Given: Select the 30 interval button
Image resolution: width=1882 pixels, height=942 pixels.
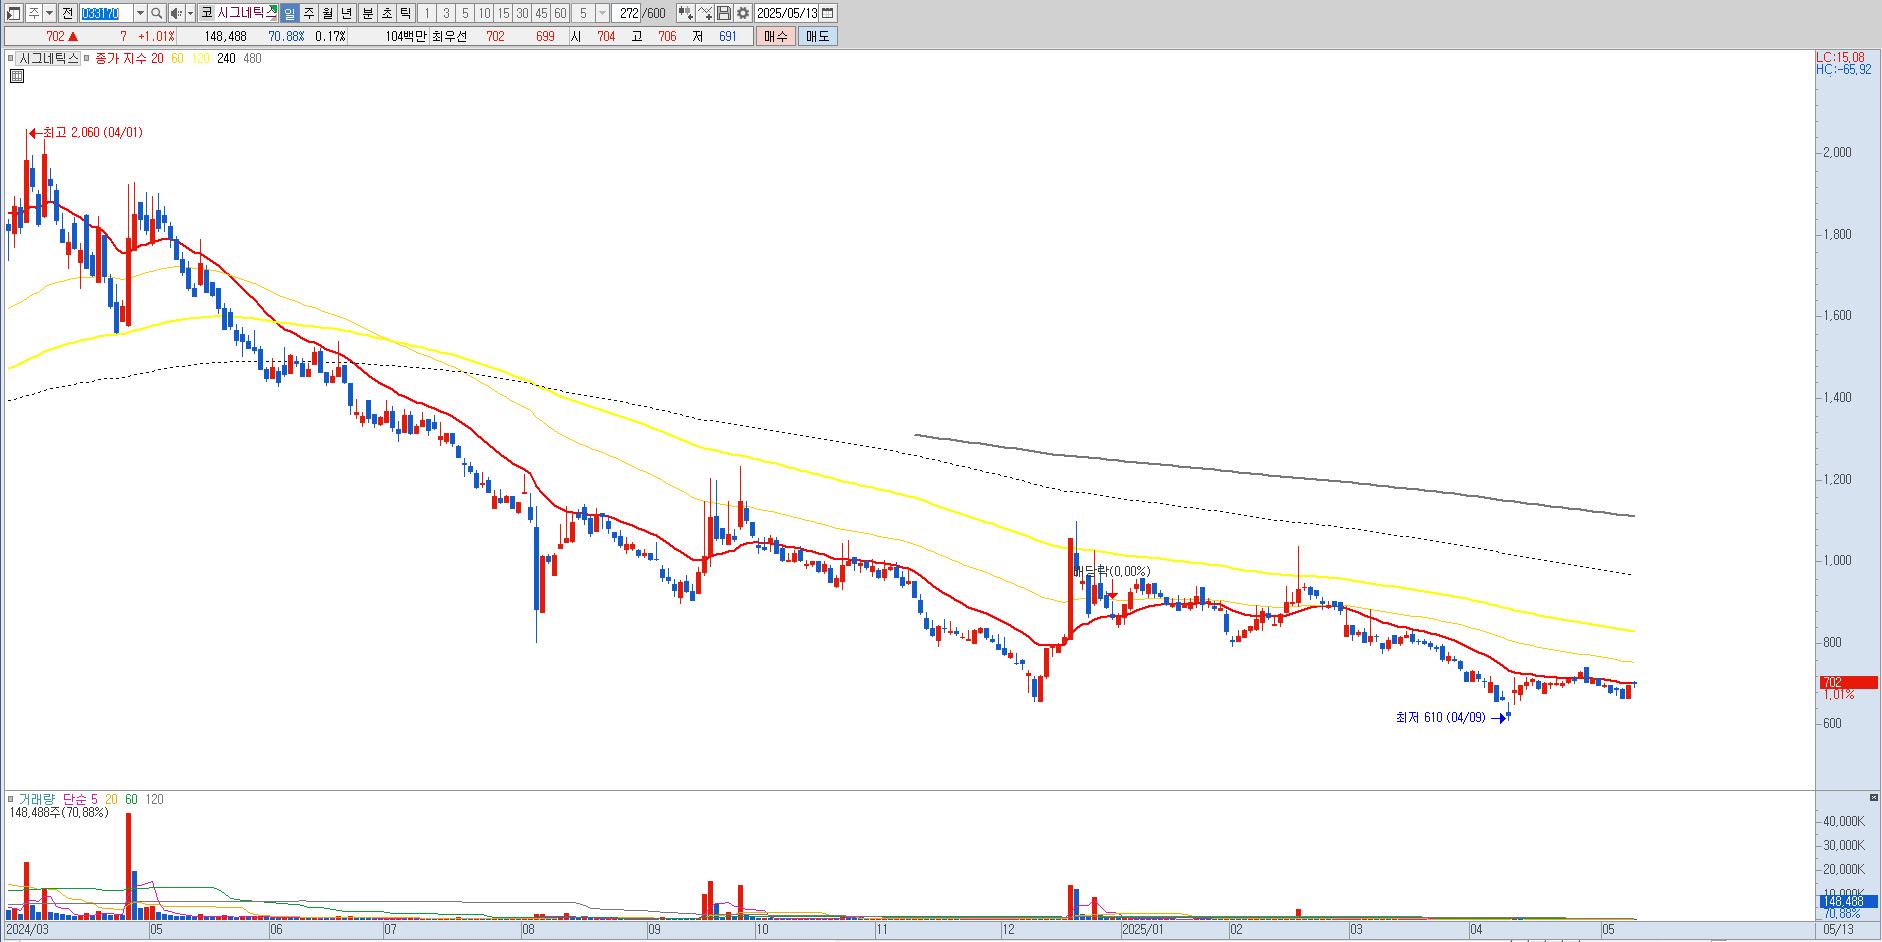Looking at the screenshot, I should [x=522, y=13].
